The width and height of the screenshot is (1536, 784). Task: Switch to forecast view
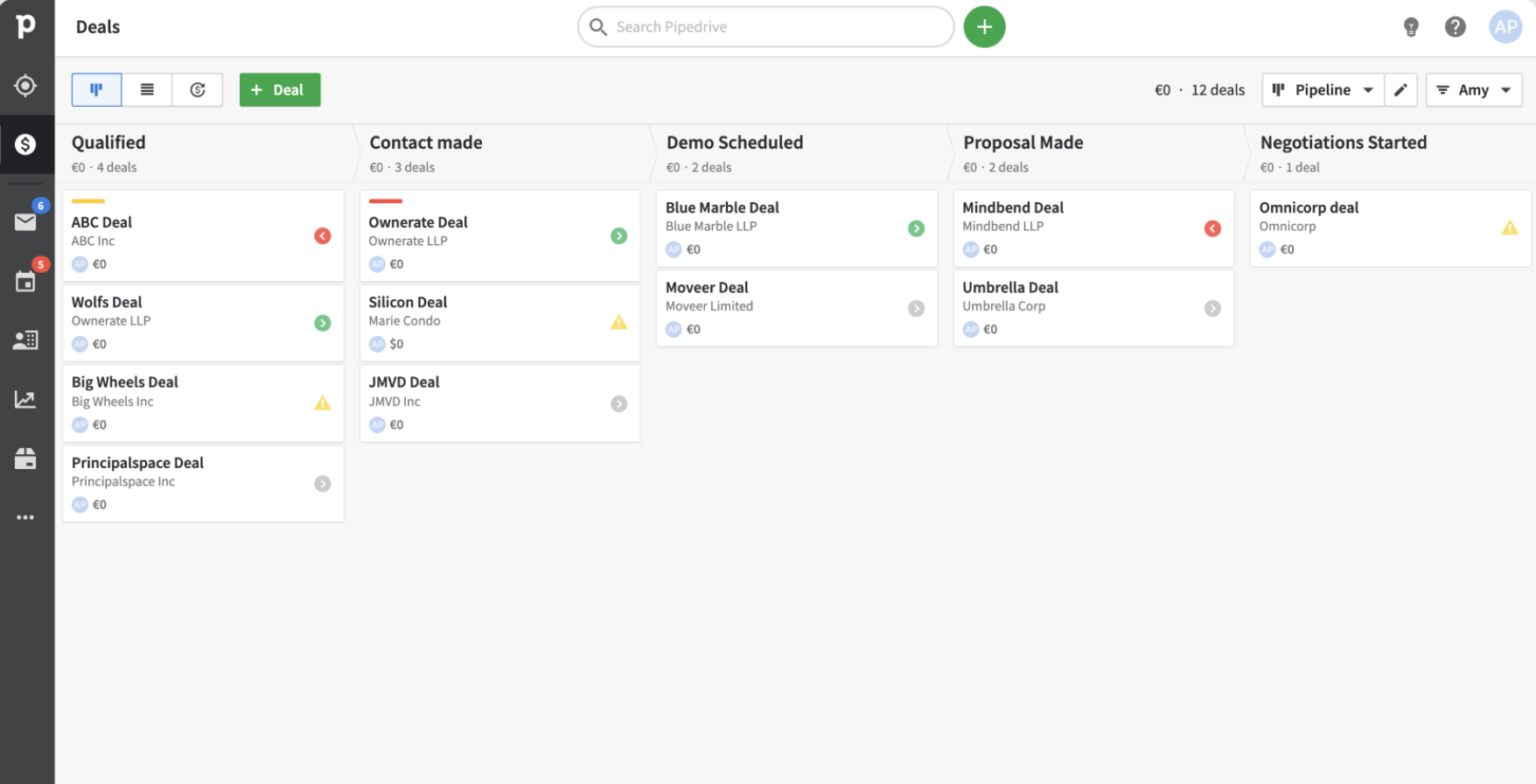tap(197, 90)
